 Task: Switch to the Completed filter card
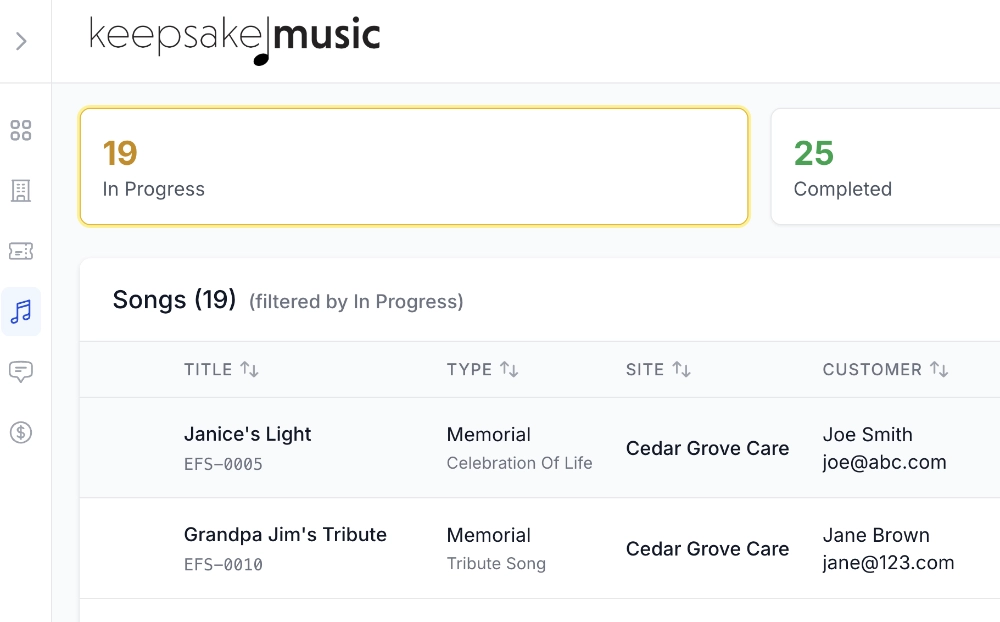[x=885, y=167]
